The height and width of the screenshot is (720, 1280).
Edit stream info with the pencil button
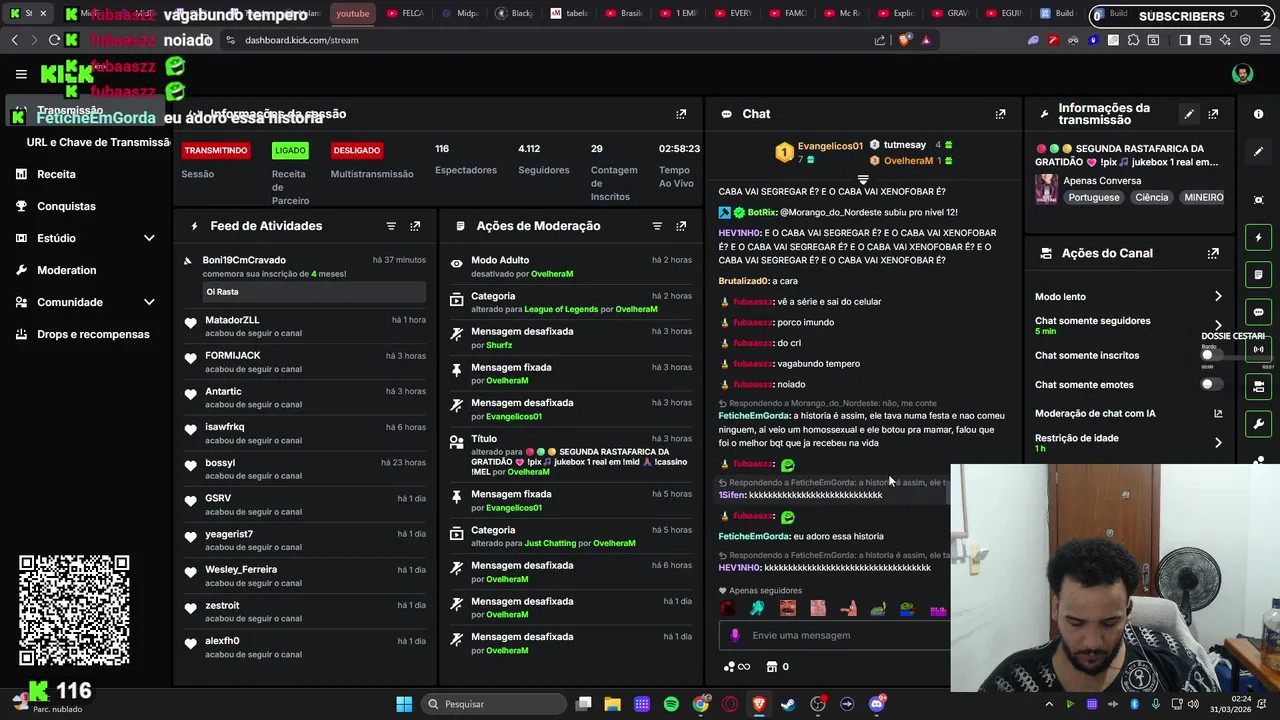[x=1189, y=114]
